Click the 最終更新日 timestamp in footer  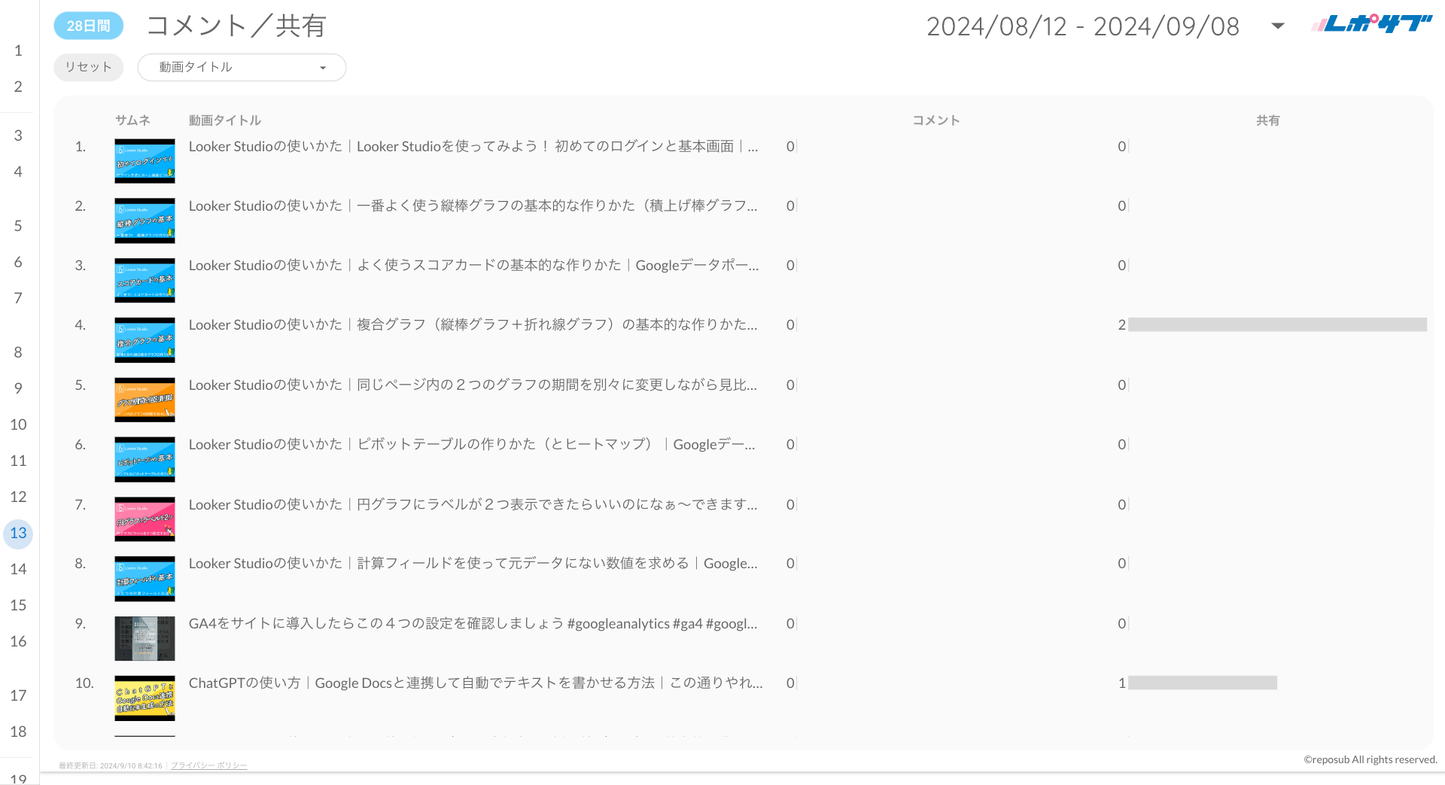(x=110, y=765)
